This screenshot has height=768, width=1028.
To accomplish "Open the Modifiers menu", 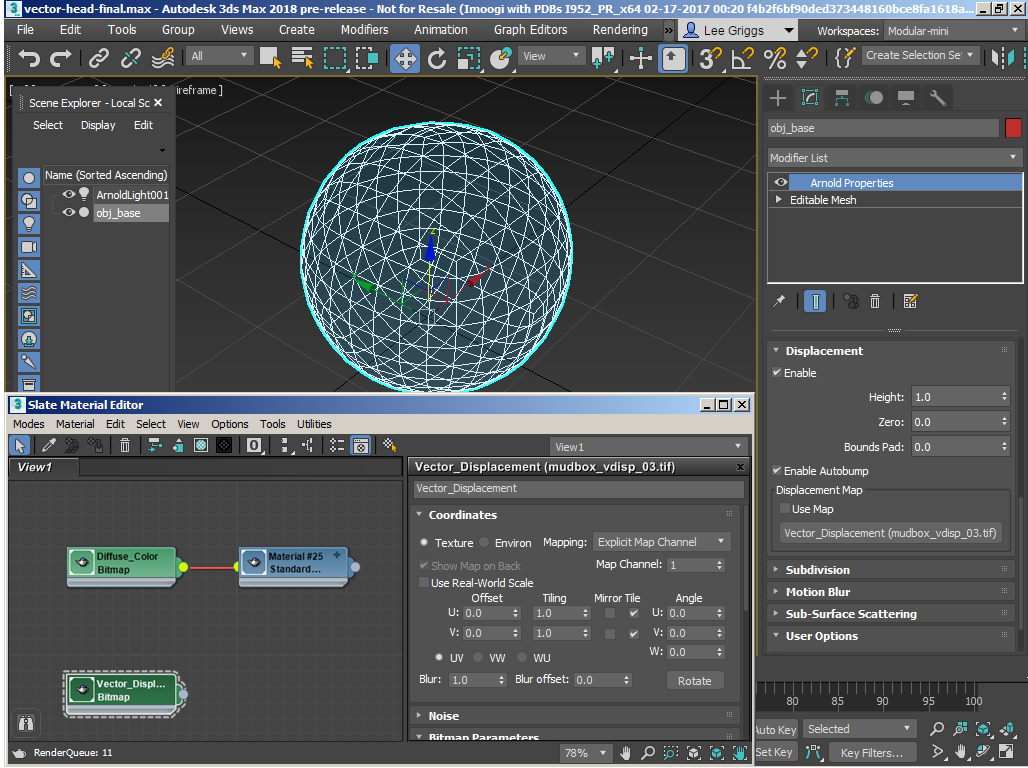I will 364,29.
